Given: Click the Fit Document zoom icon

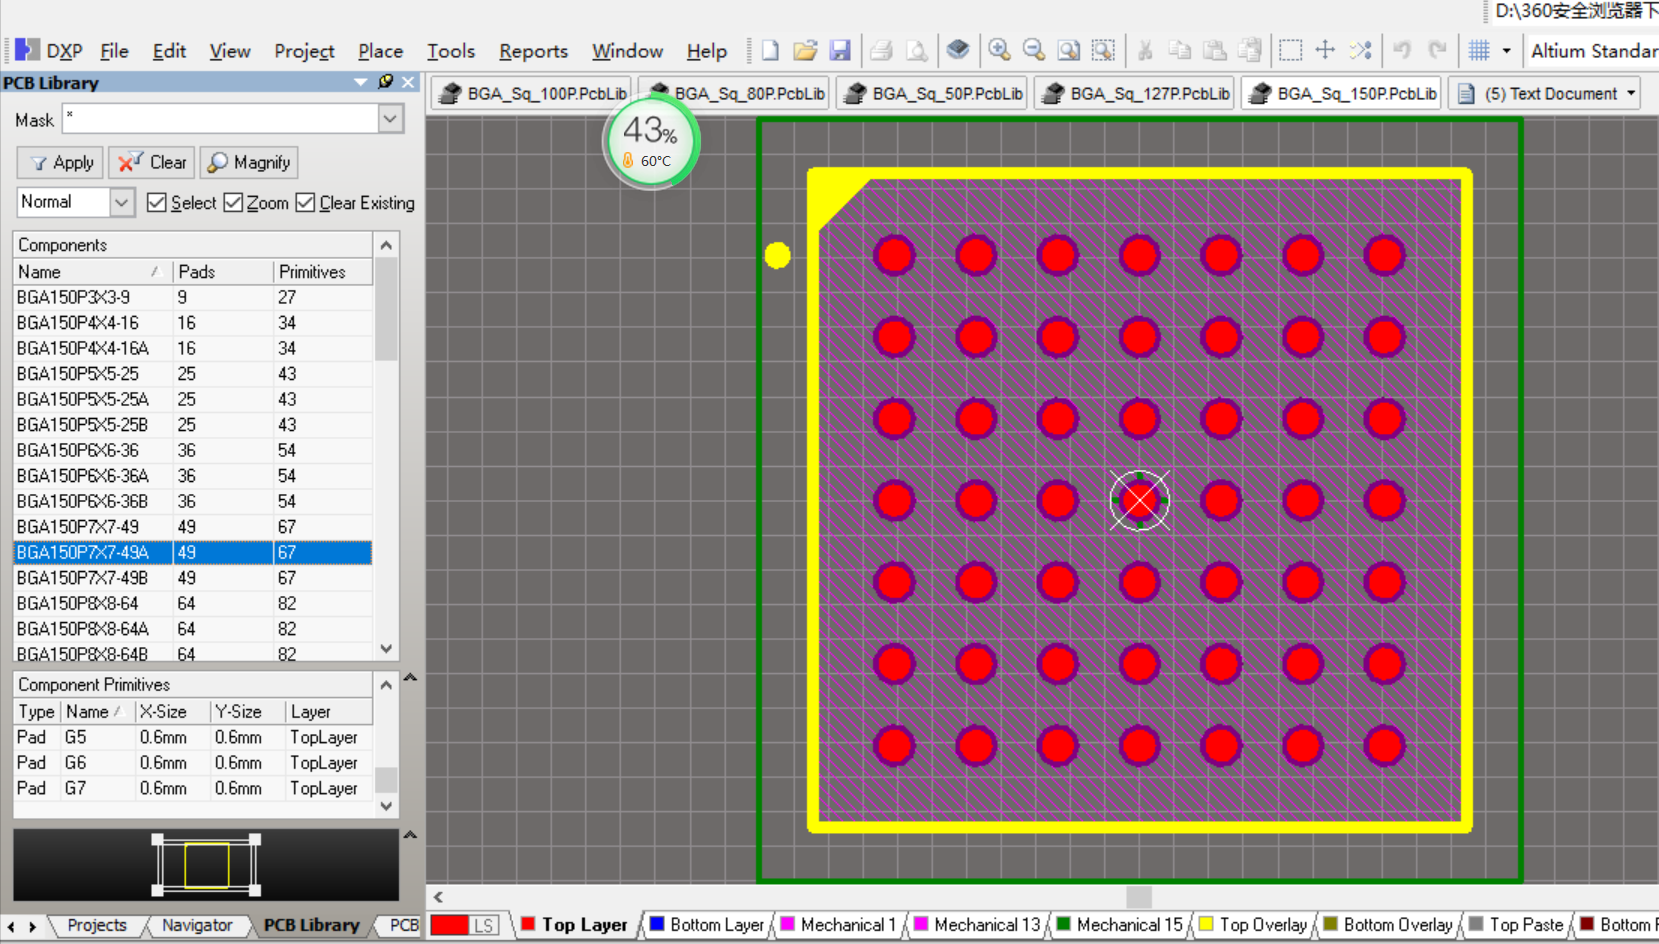Looking at the screenshot, I should coord(1069,50).
